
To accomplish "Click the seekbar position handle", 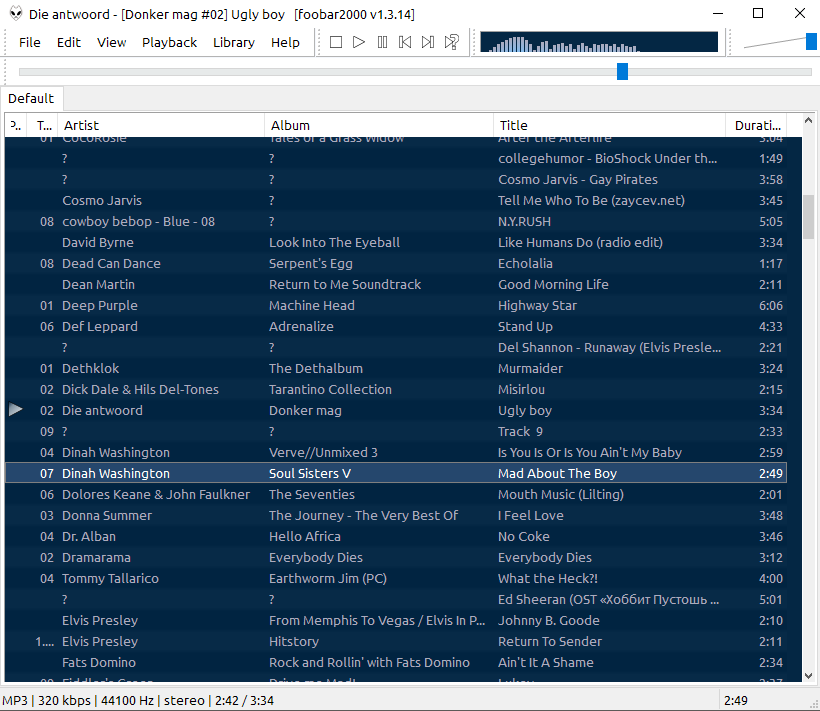I will tap(622, 72).
